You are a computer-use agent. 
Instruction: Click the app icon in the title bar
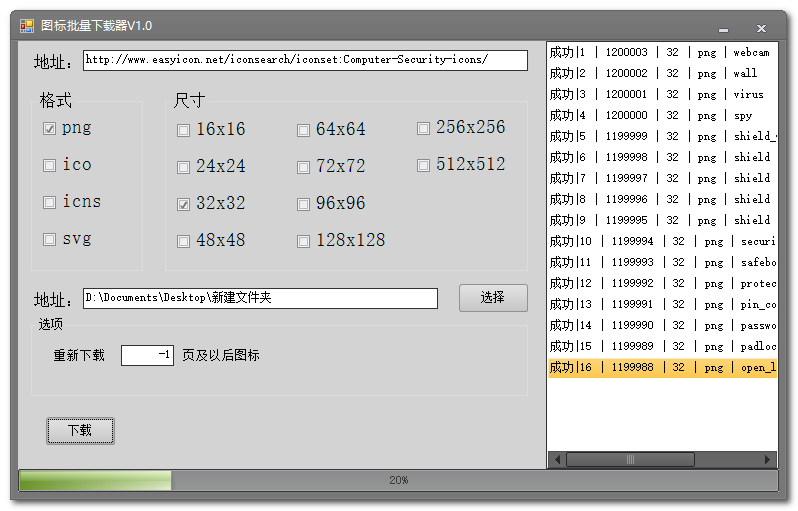tap(27, 26)
